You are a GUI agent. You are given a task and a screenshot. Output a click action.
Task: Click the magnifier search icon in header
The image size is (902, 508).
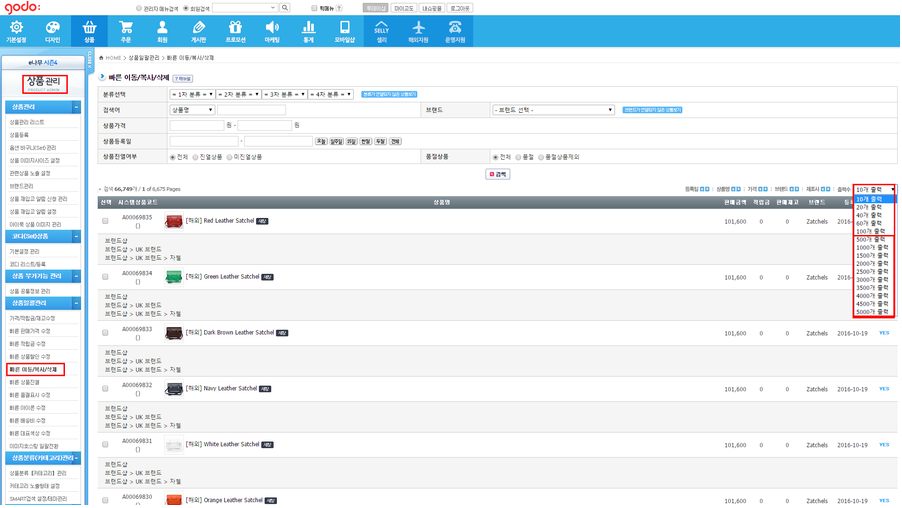point(285,7)
